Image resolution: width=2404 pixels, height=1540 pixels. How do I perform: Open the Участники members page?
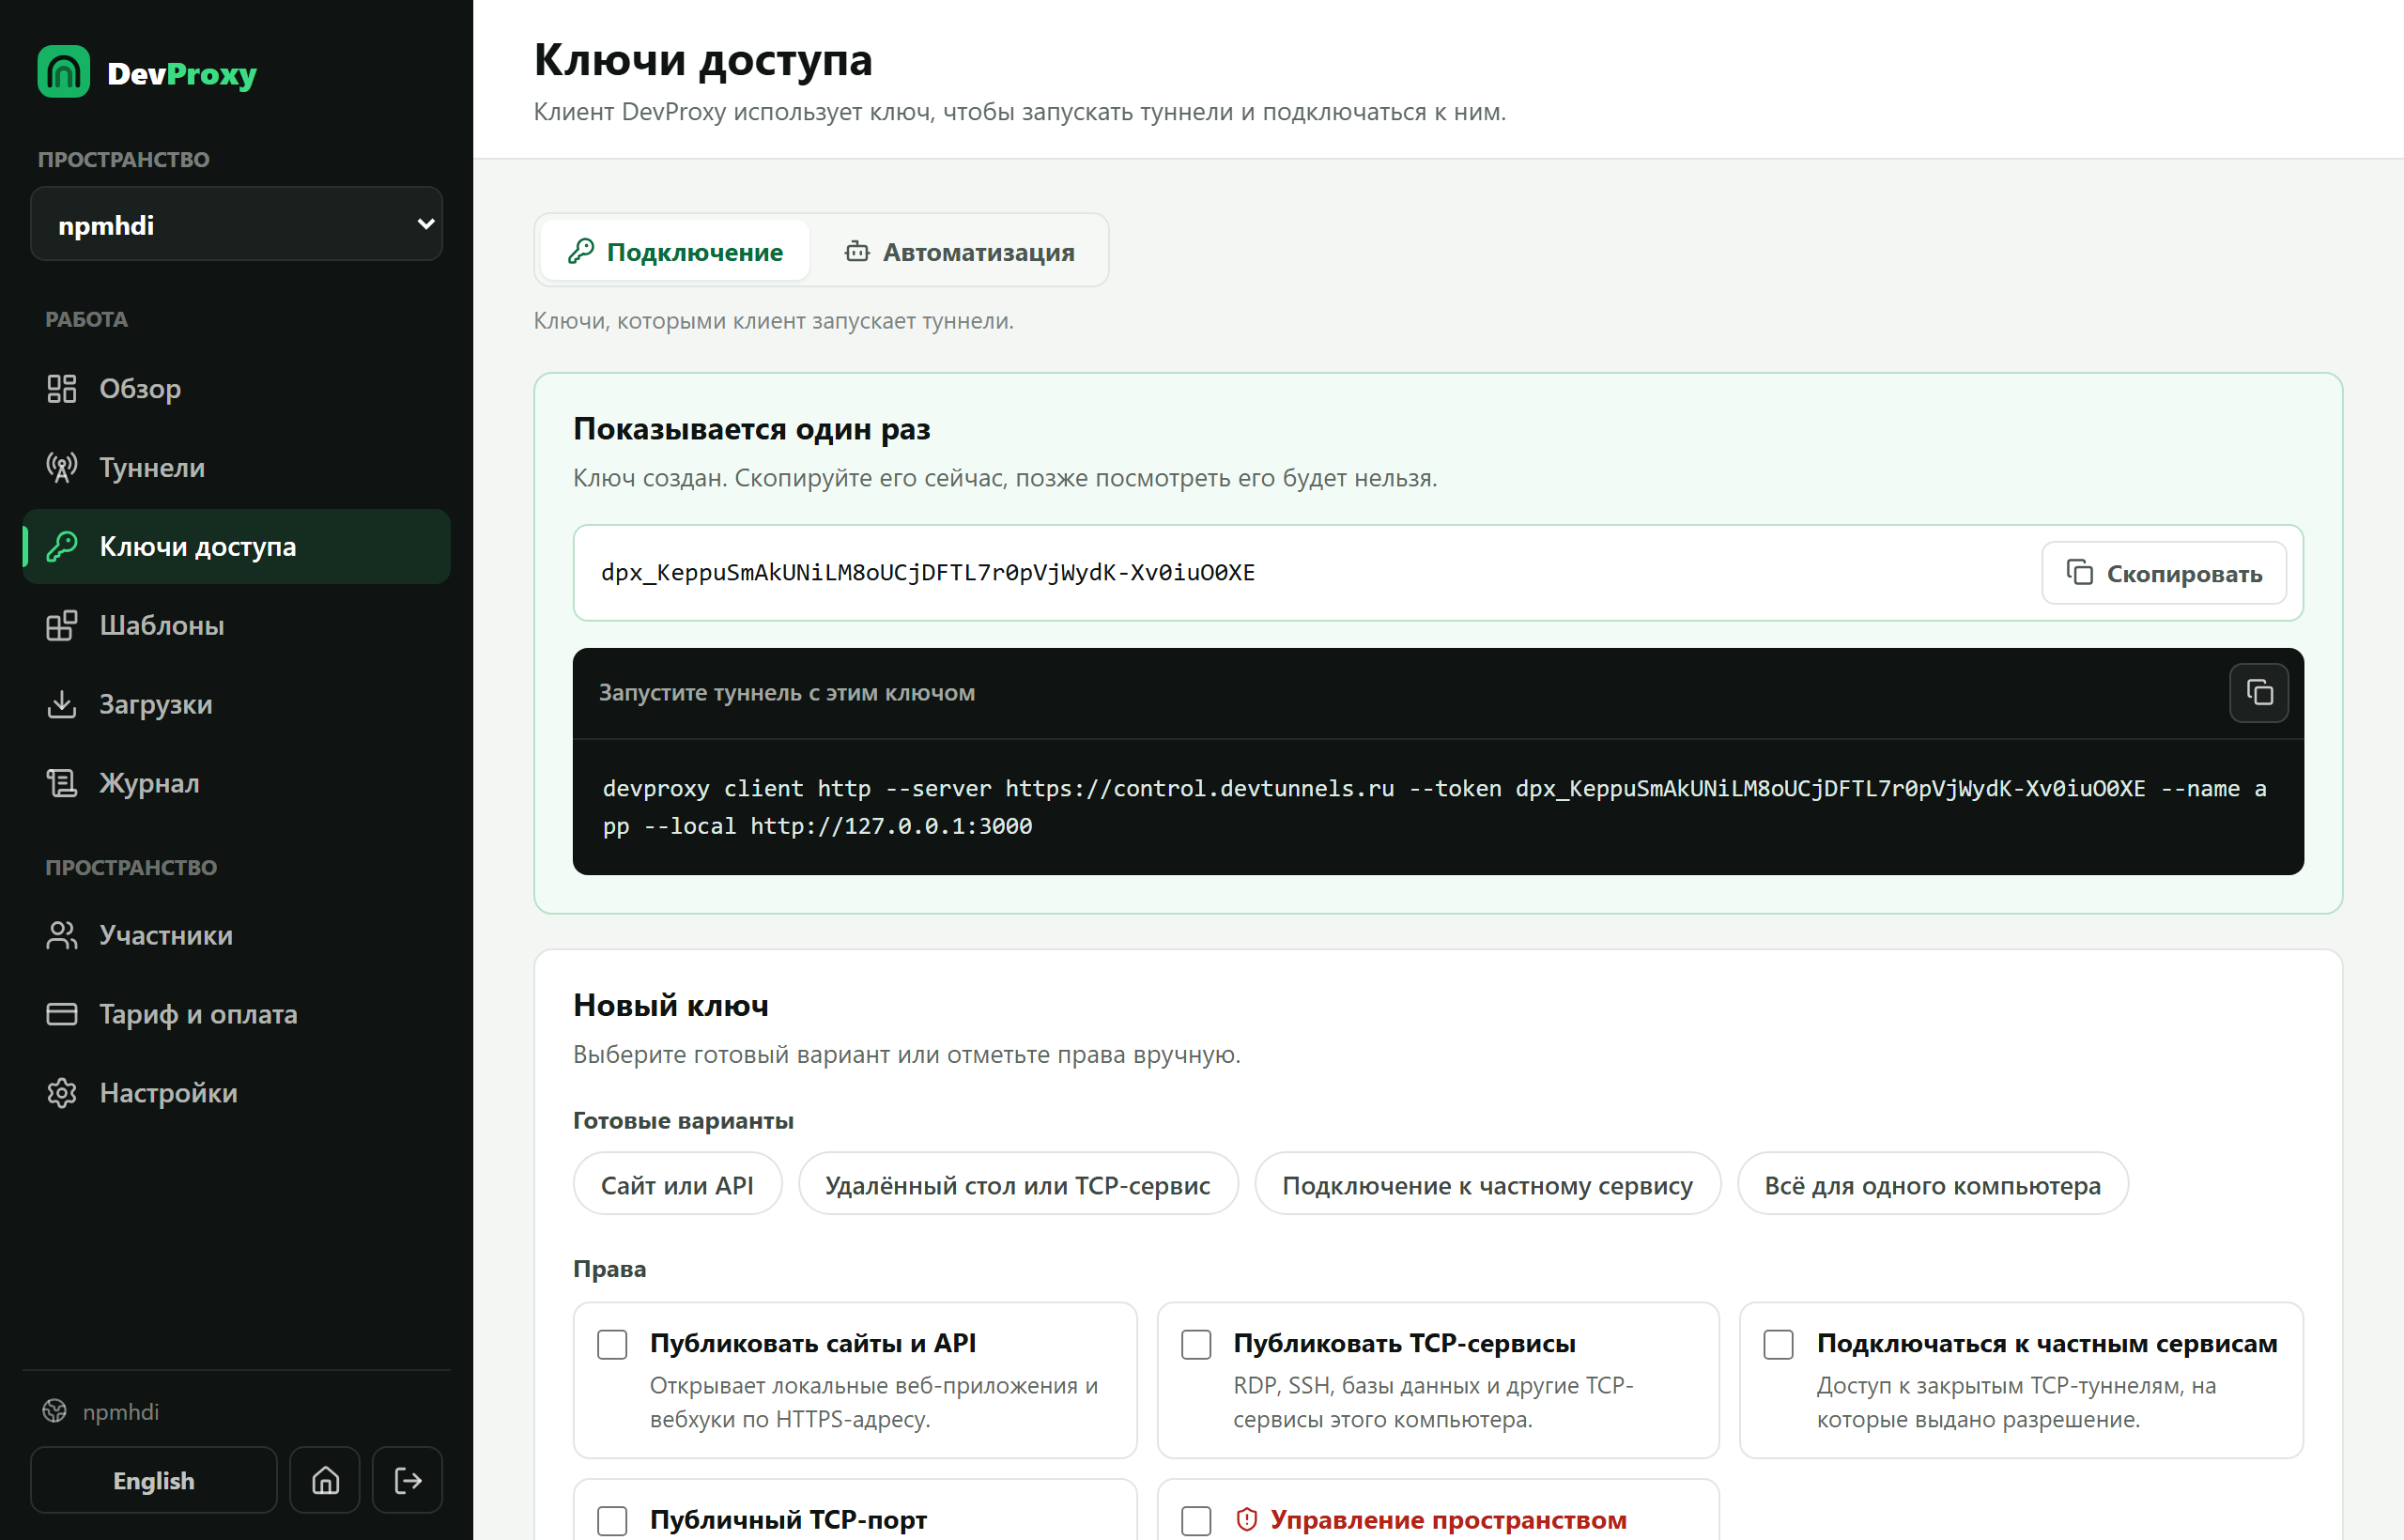(236, 936)
